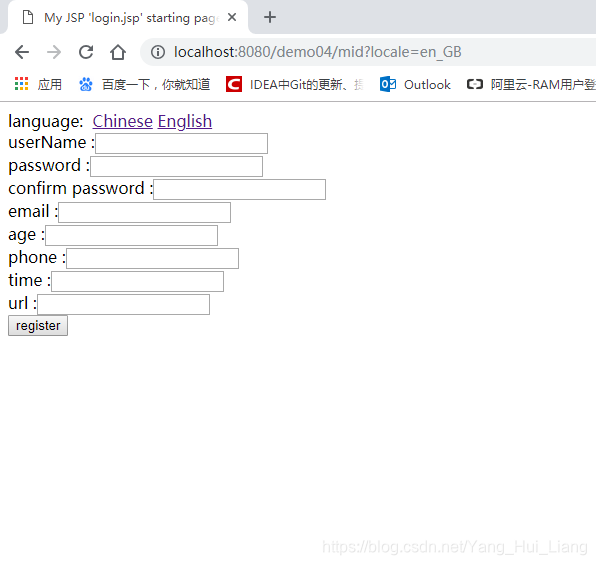Open a new tab with plus icon

click(270, 17)
